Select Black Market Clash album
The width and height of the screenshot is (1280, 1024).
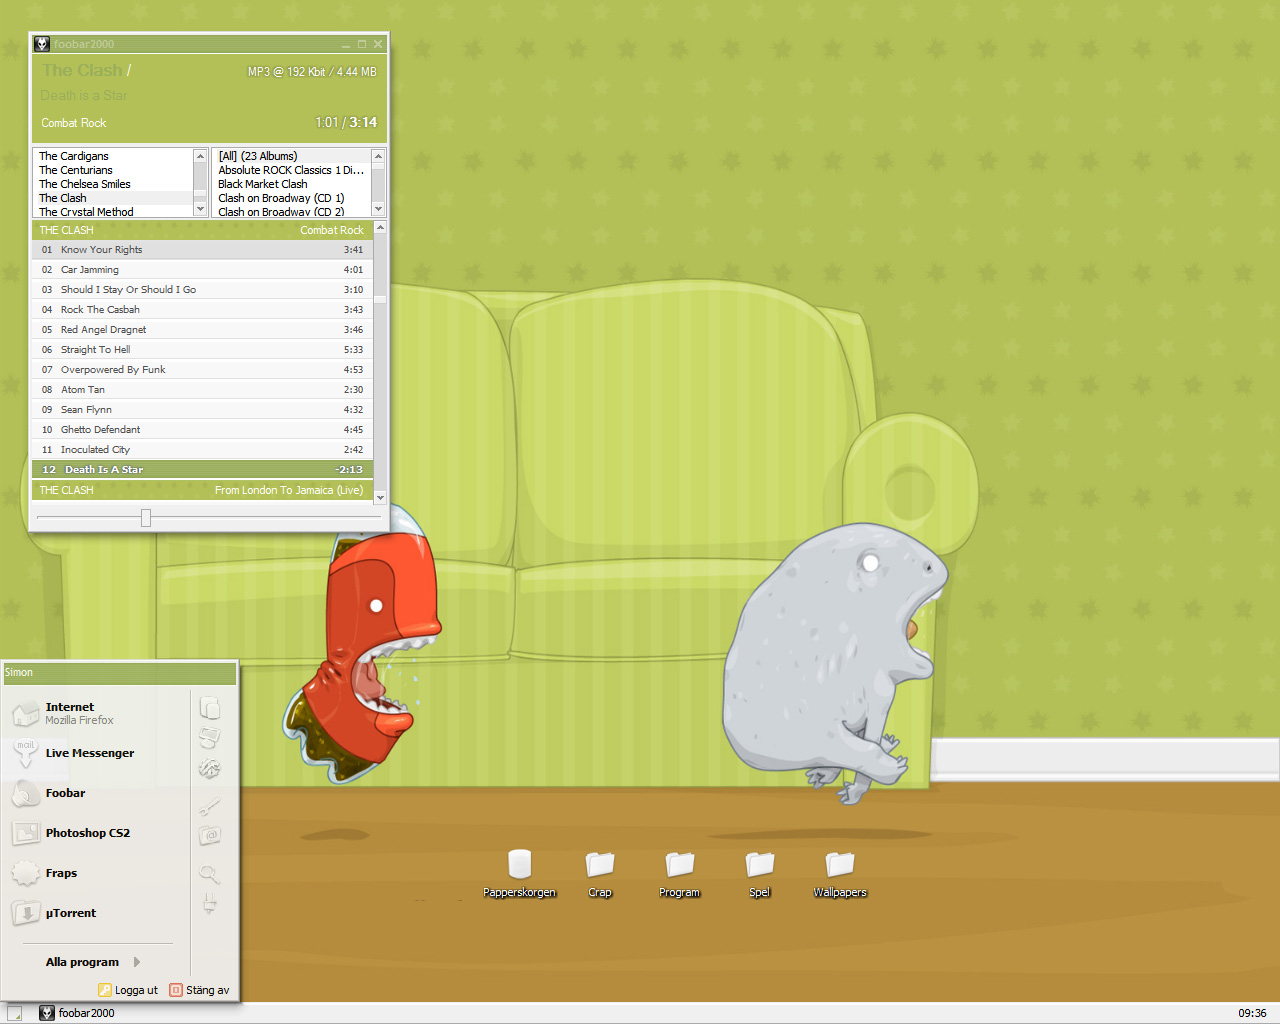click(x=292, y=184)
